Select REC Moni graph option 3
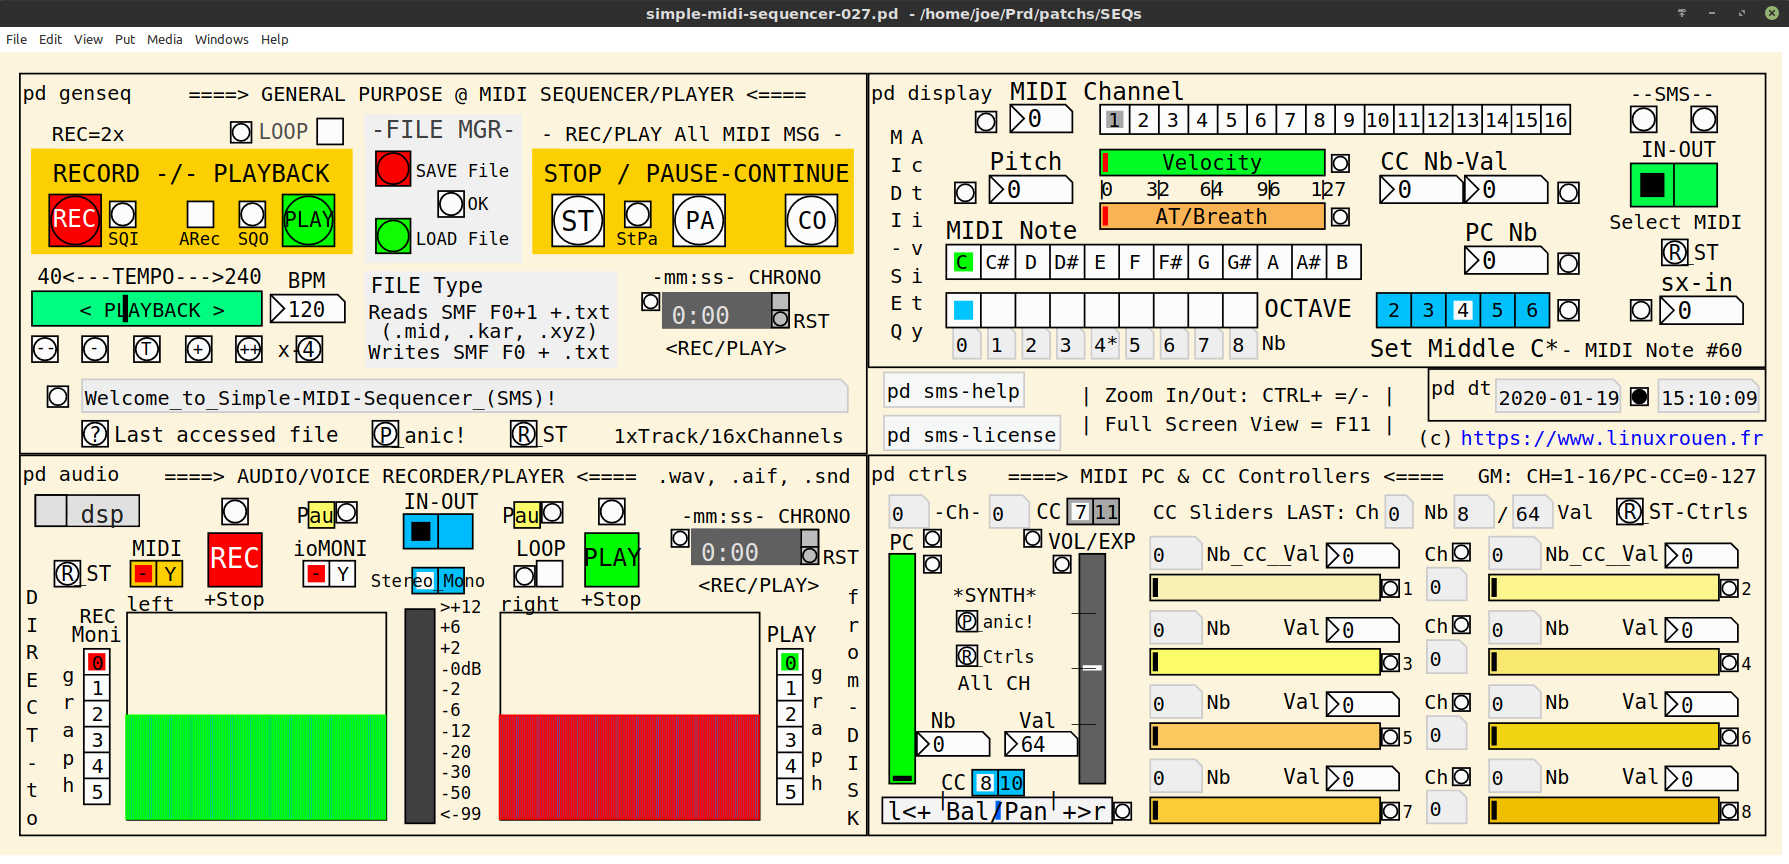The image size is (1789, 864). click(96, 740)
